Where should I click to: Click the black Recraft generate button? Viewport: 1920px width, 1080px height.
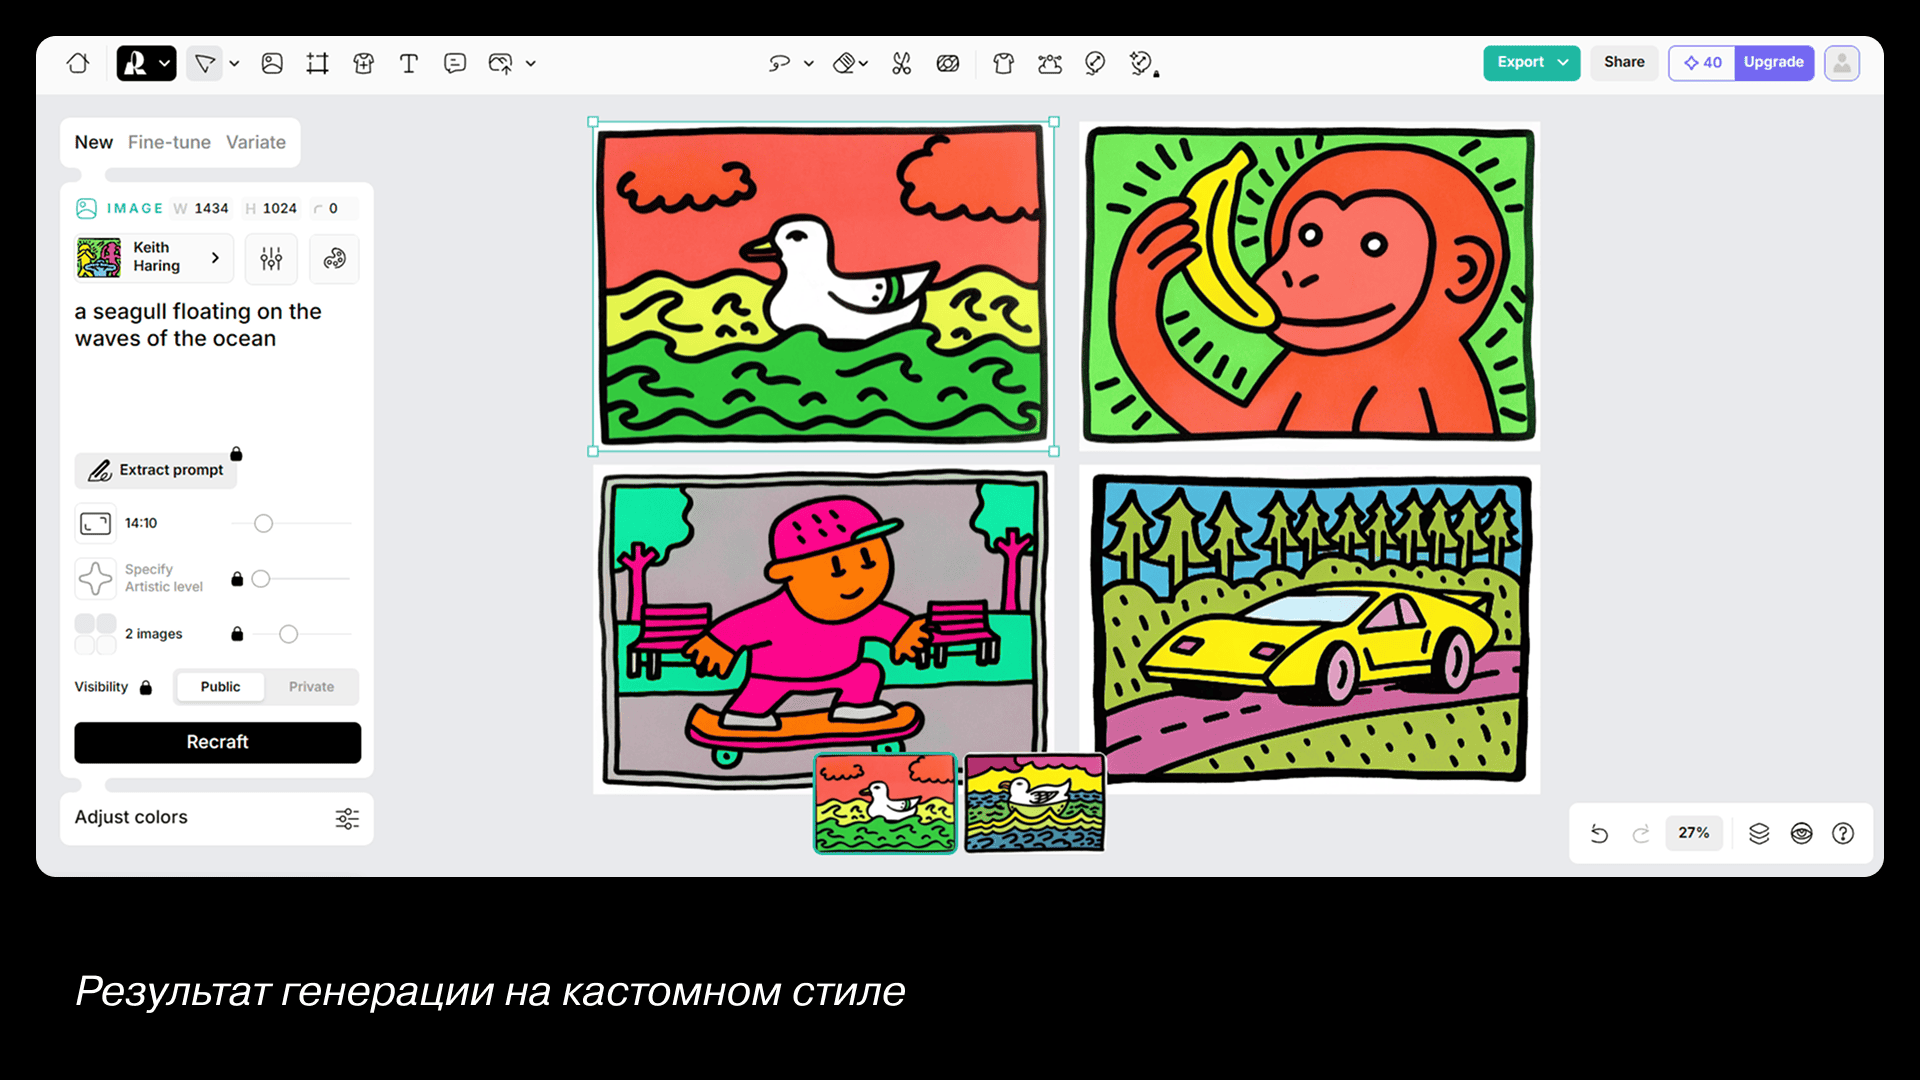point(217,742)
